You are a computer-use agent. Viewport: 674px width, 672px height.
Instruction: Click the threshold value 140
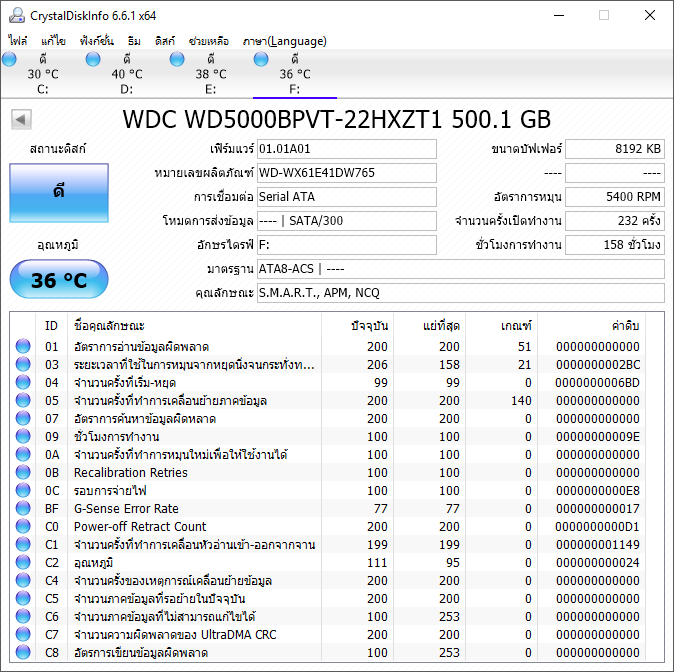tap(521, 401)
